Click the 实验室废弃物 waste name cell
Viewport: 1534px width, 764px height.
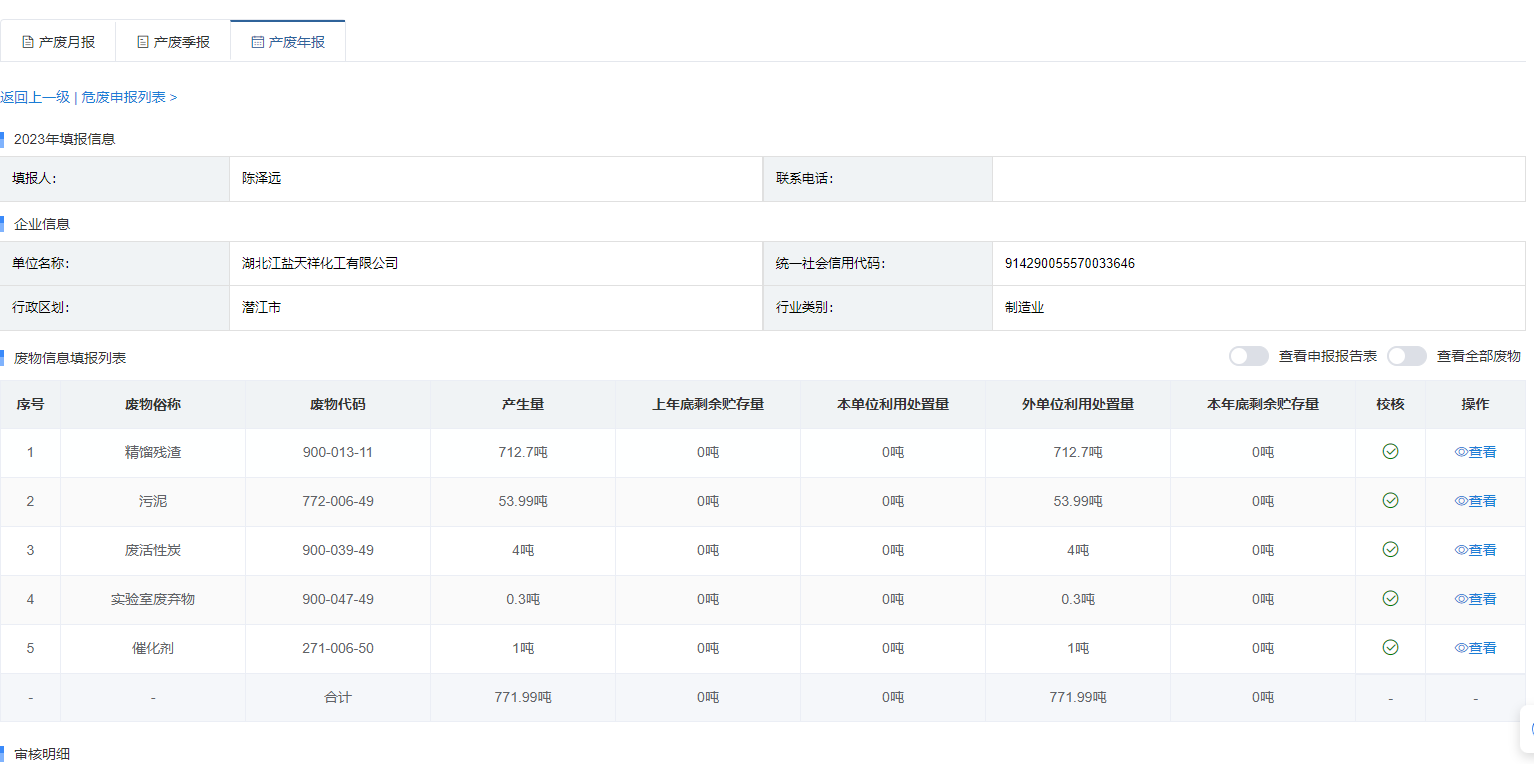coord(153,599)
